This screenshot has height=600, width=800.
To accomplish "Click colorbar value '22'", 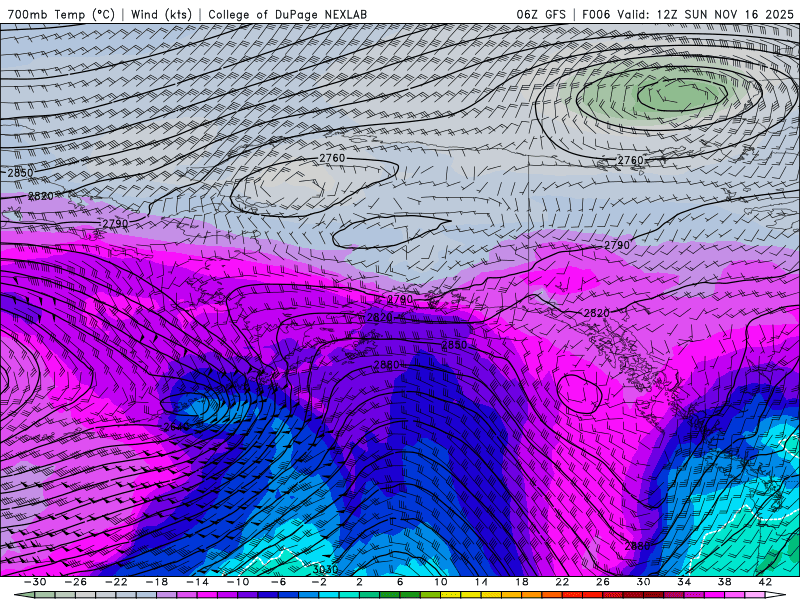I will pyautogui.click(x=562, y=582).
